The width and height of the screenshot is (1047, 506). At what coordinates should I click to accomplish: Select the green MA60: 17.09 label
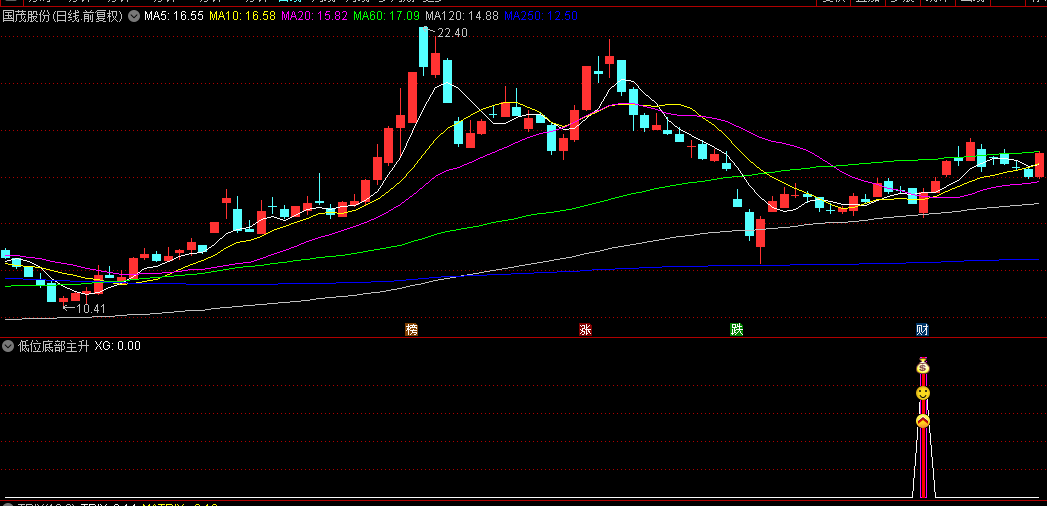[386, 16]
